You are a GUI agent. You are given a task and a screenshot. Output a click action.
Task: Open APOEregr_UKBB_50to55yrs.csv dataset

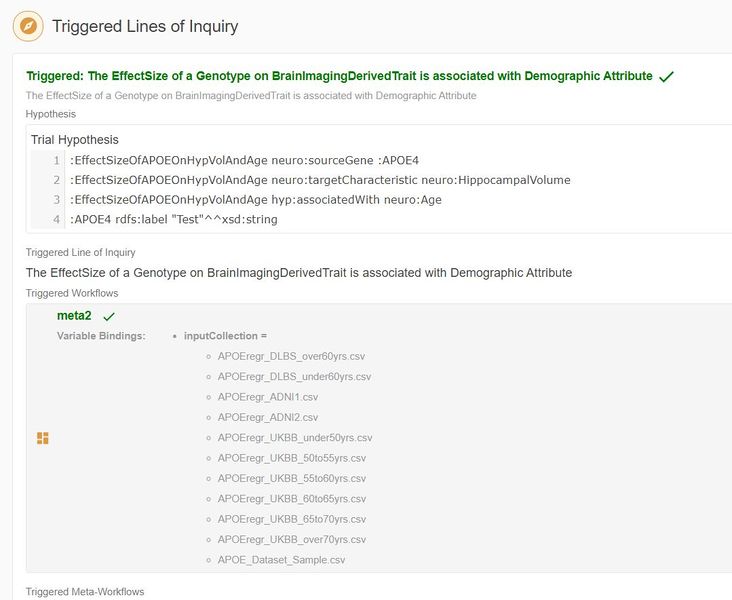292,458
